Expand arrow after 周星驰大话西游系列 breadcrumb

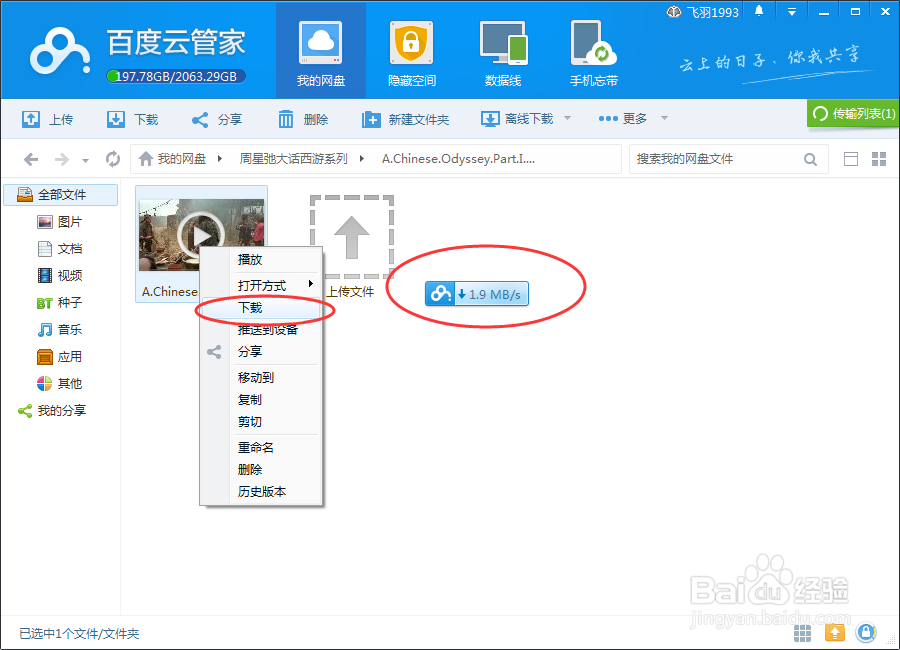[x=362, y=158]
